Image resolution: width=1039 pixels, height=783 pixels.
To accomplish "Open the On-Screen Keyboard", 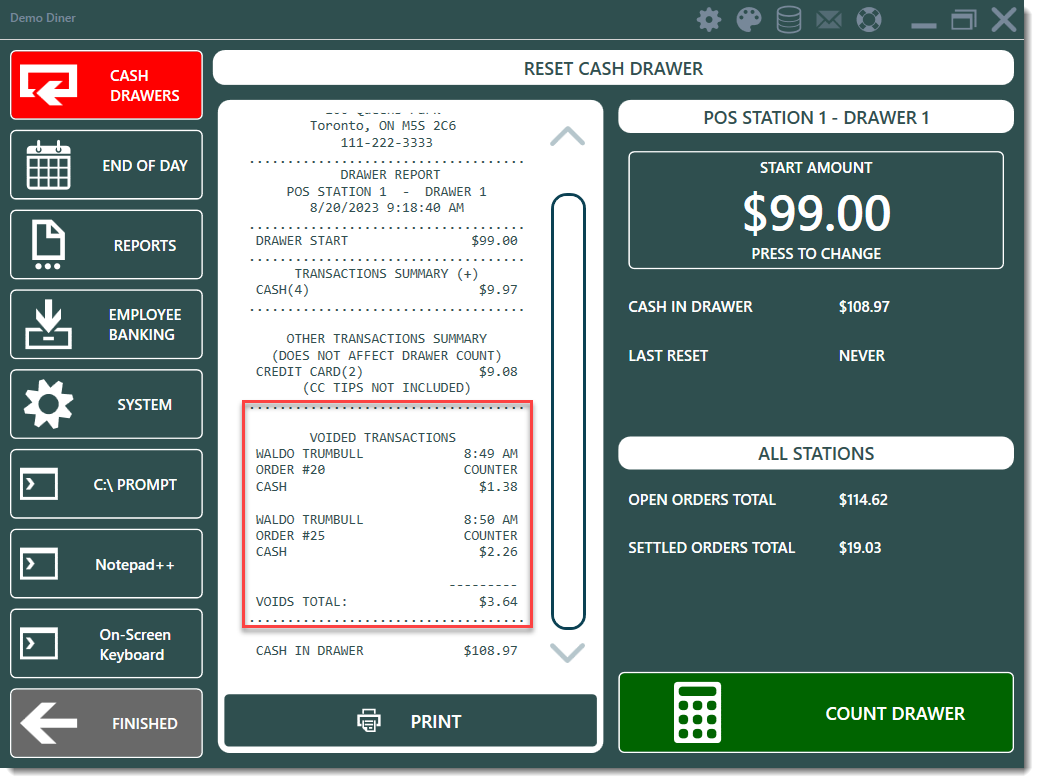I will point(106,644).
